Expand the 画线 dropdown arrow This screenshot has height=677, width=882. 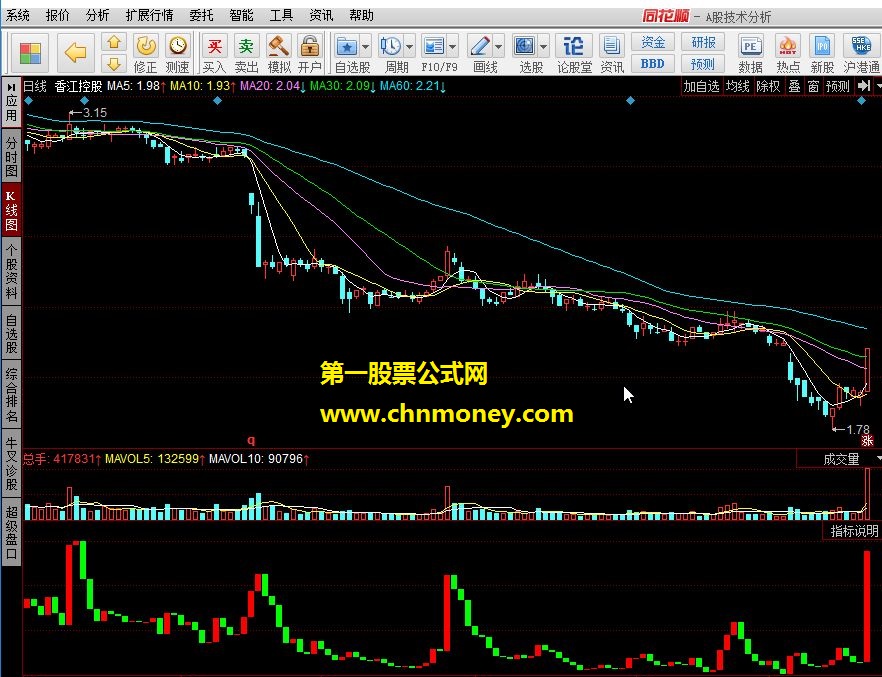click(499, 46)
